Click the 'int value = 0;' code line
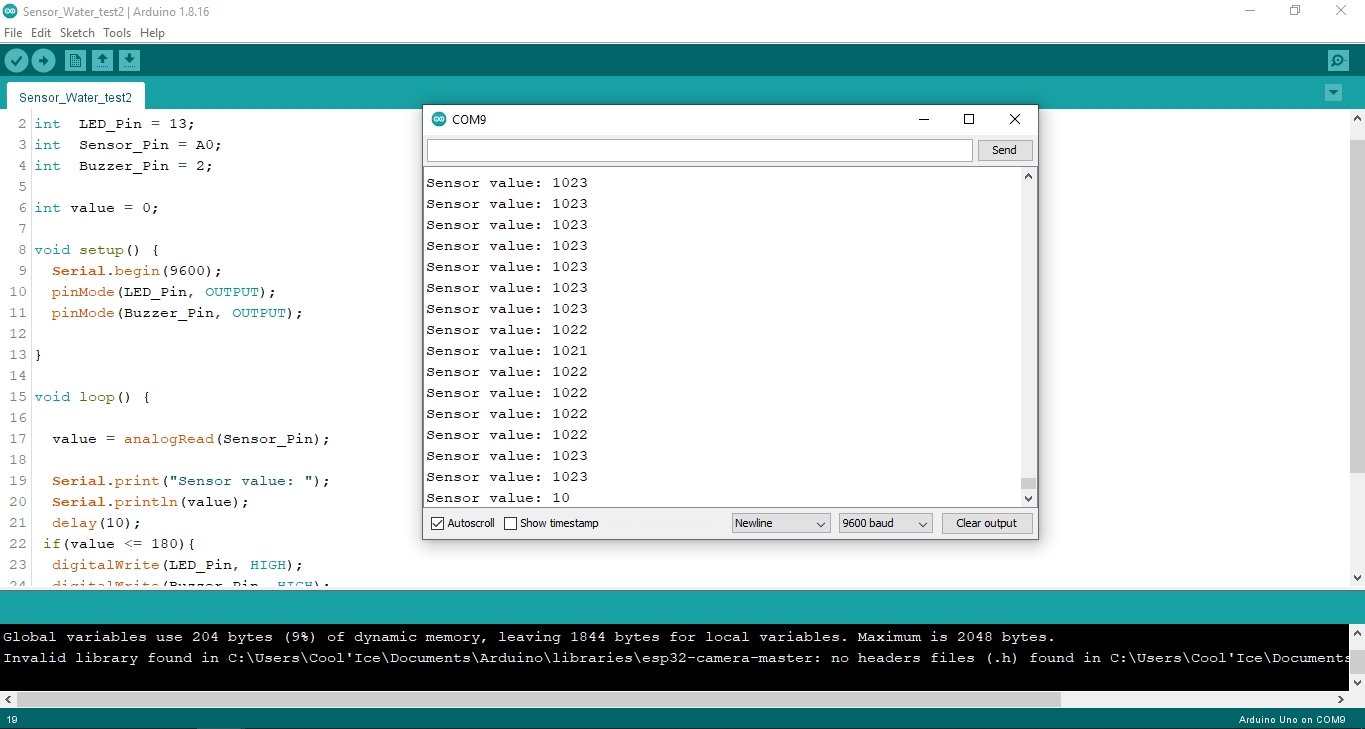This screenshot has width=1365, height=729. (96, 208)
